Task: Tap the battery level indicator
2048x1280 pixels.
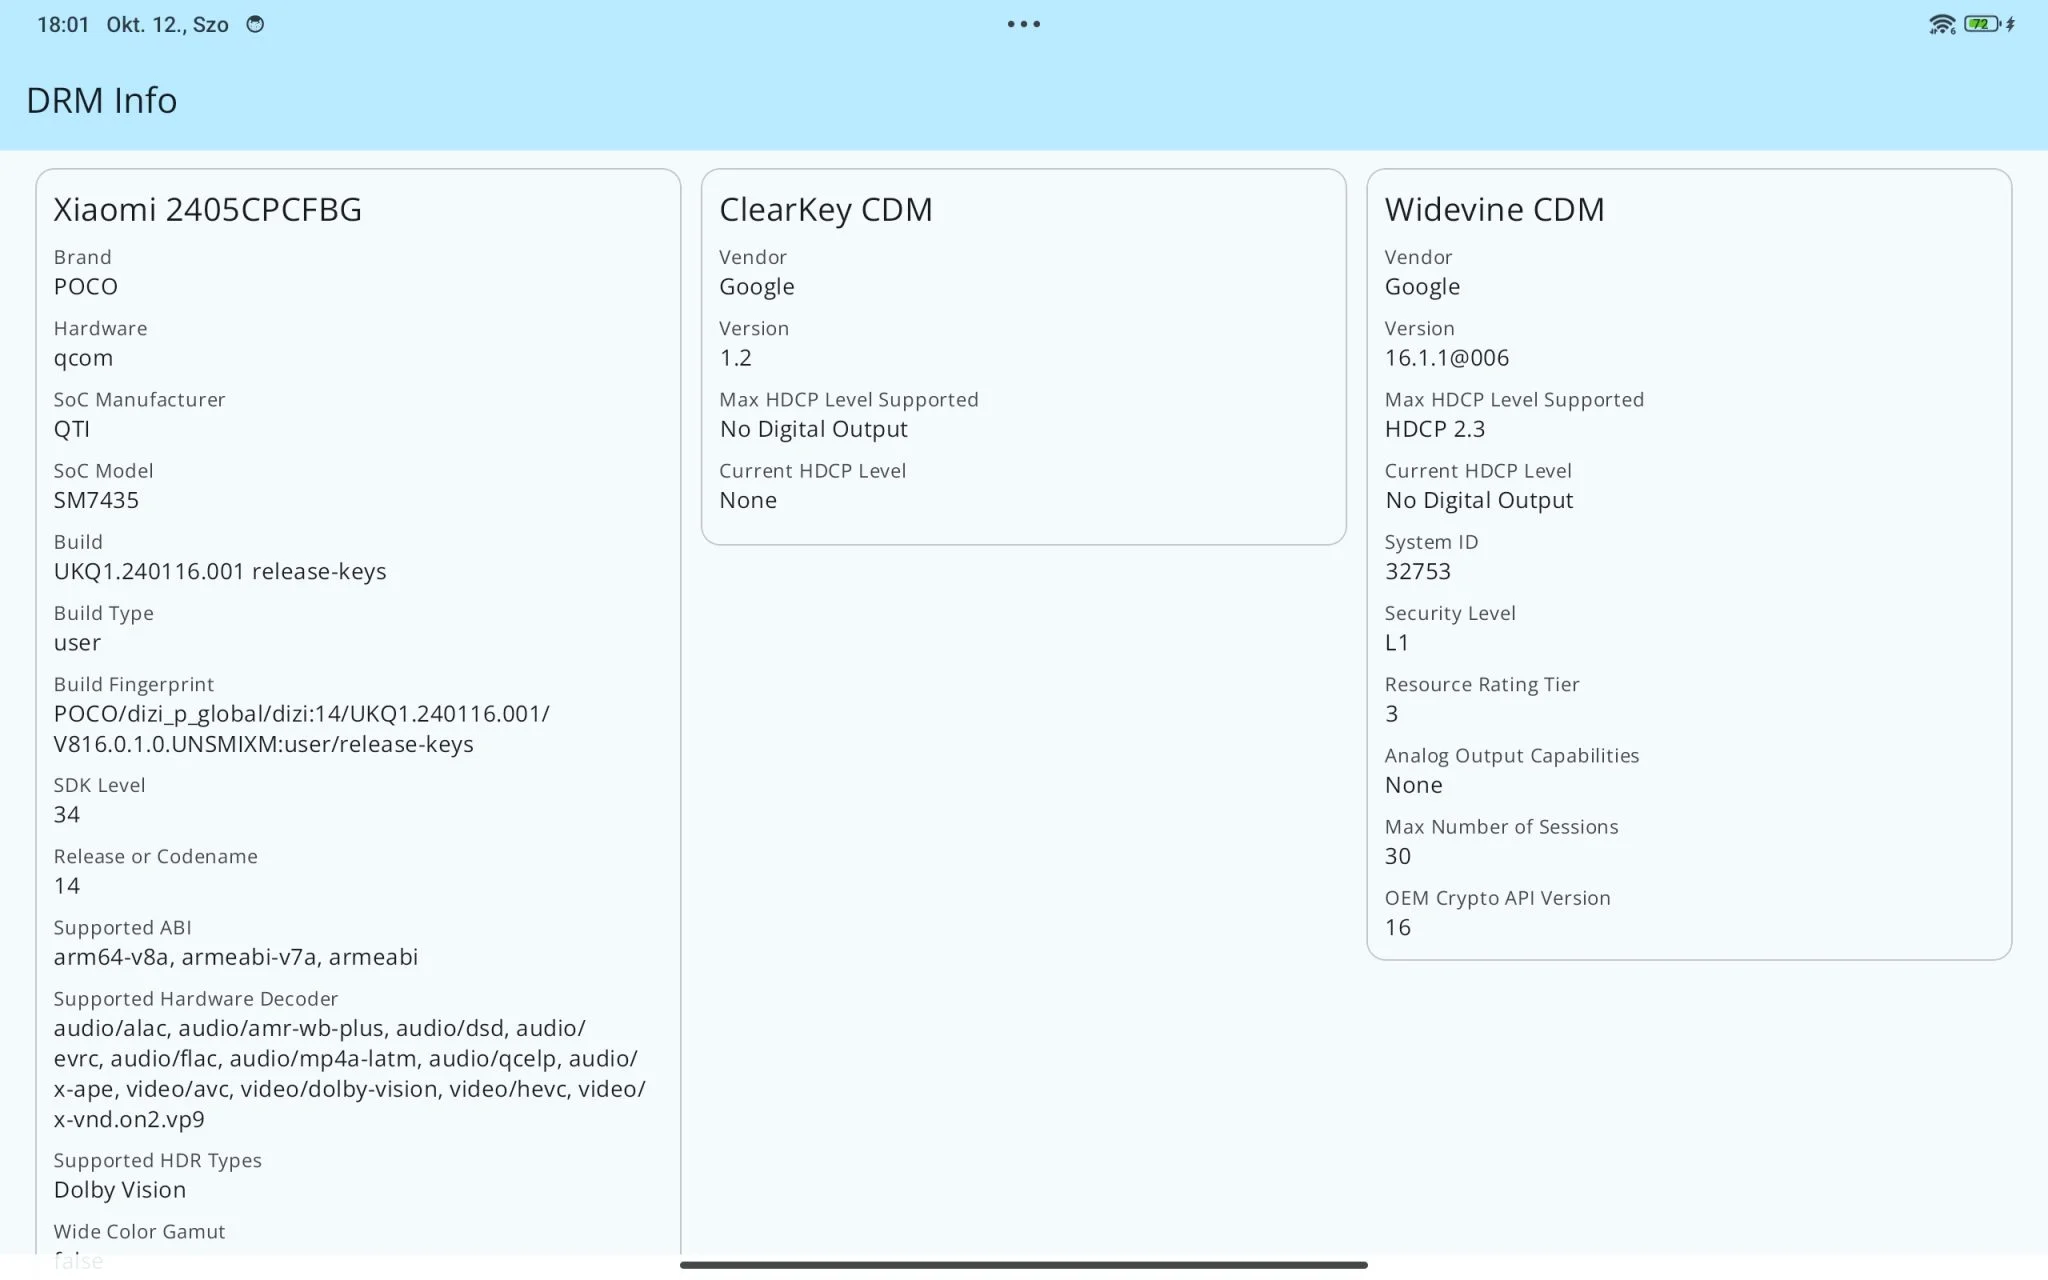Action: pyautogui.click(x=1980, y=24)
